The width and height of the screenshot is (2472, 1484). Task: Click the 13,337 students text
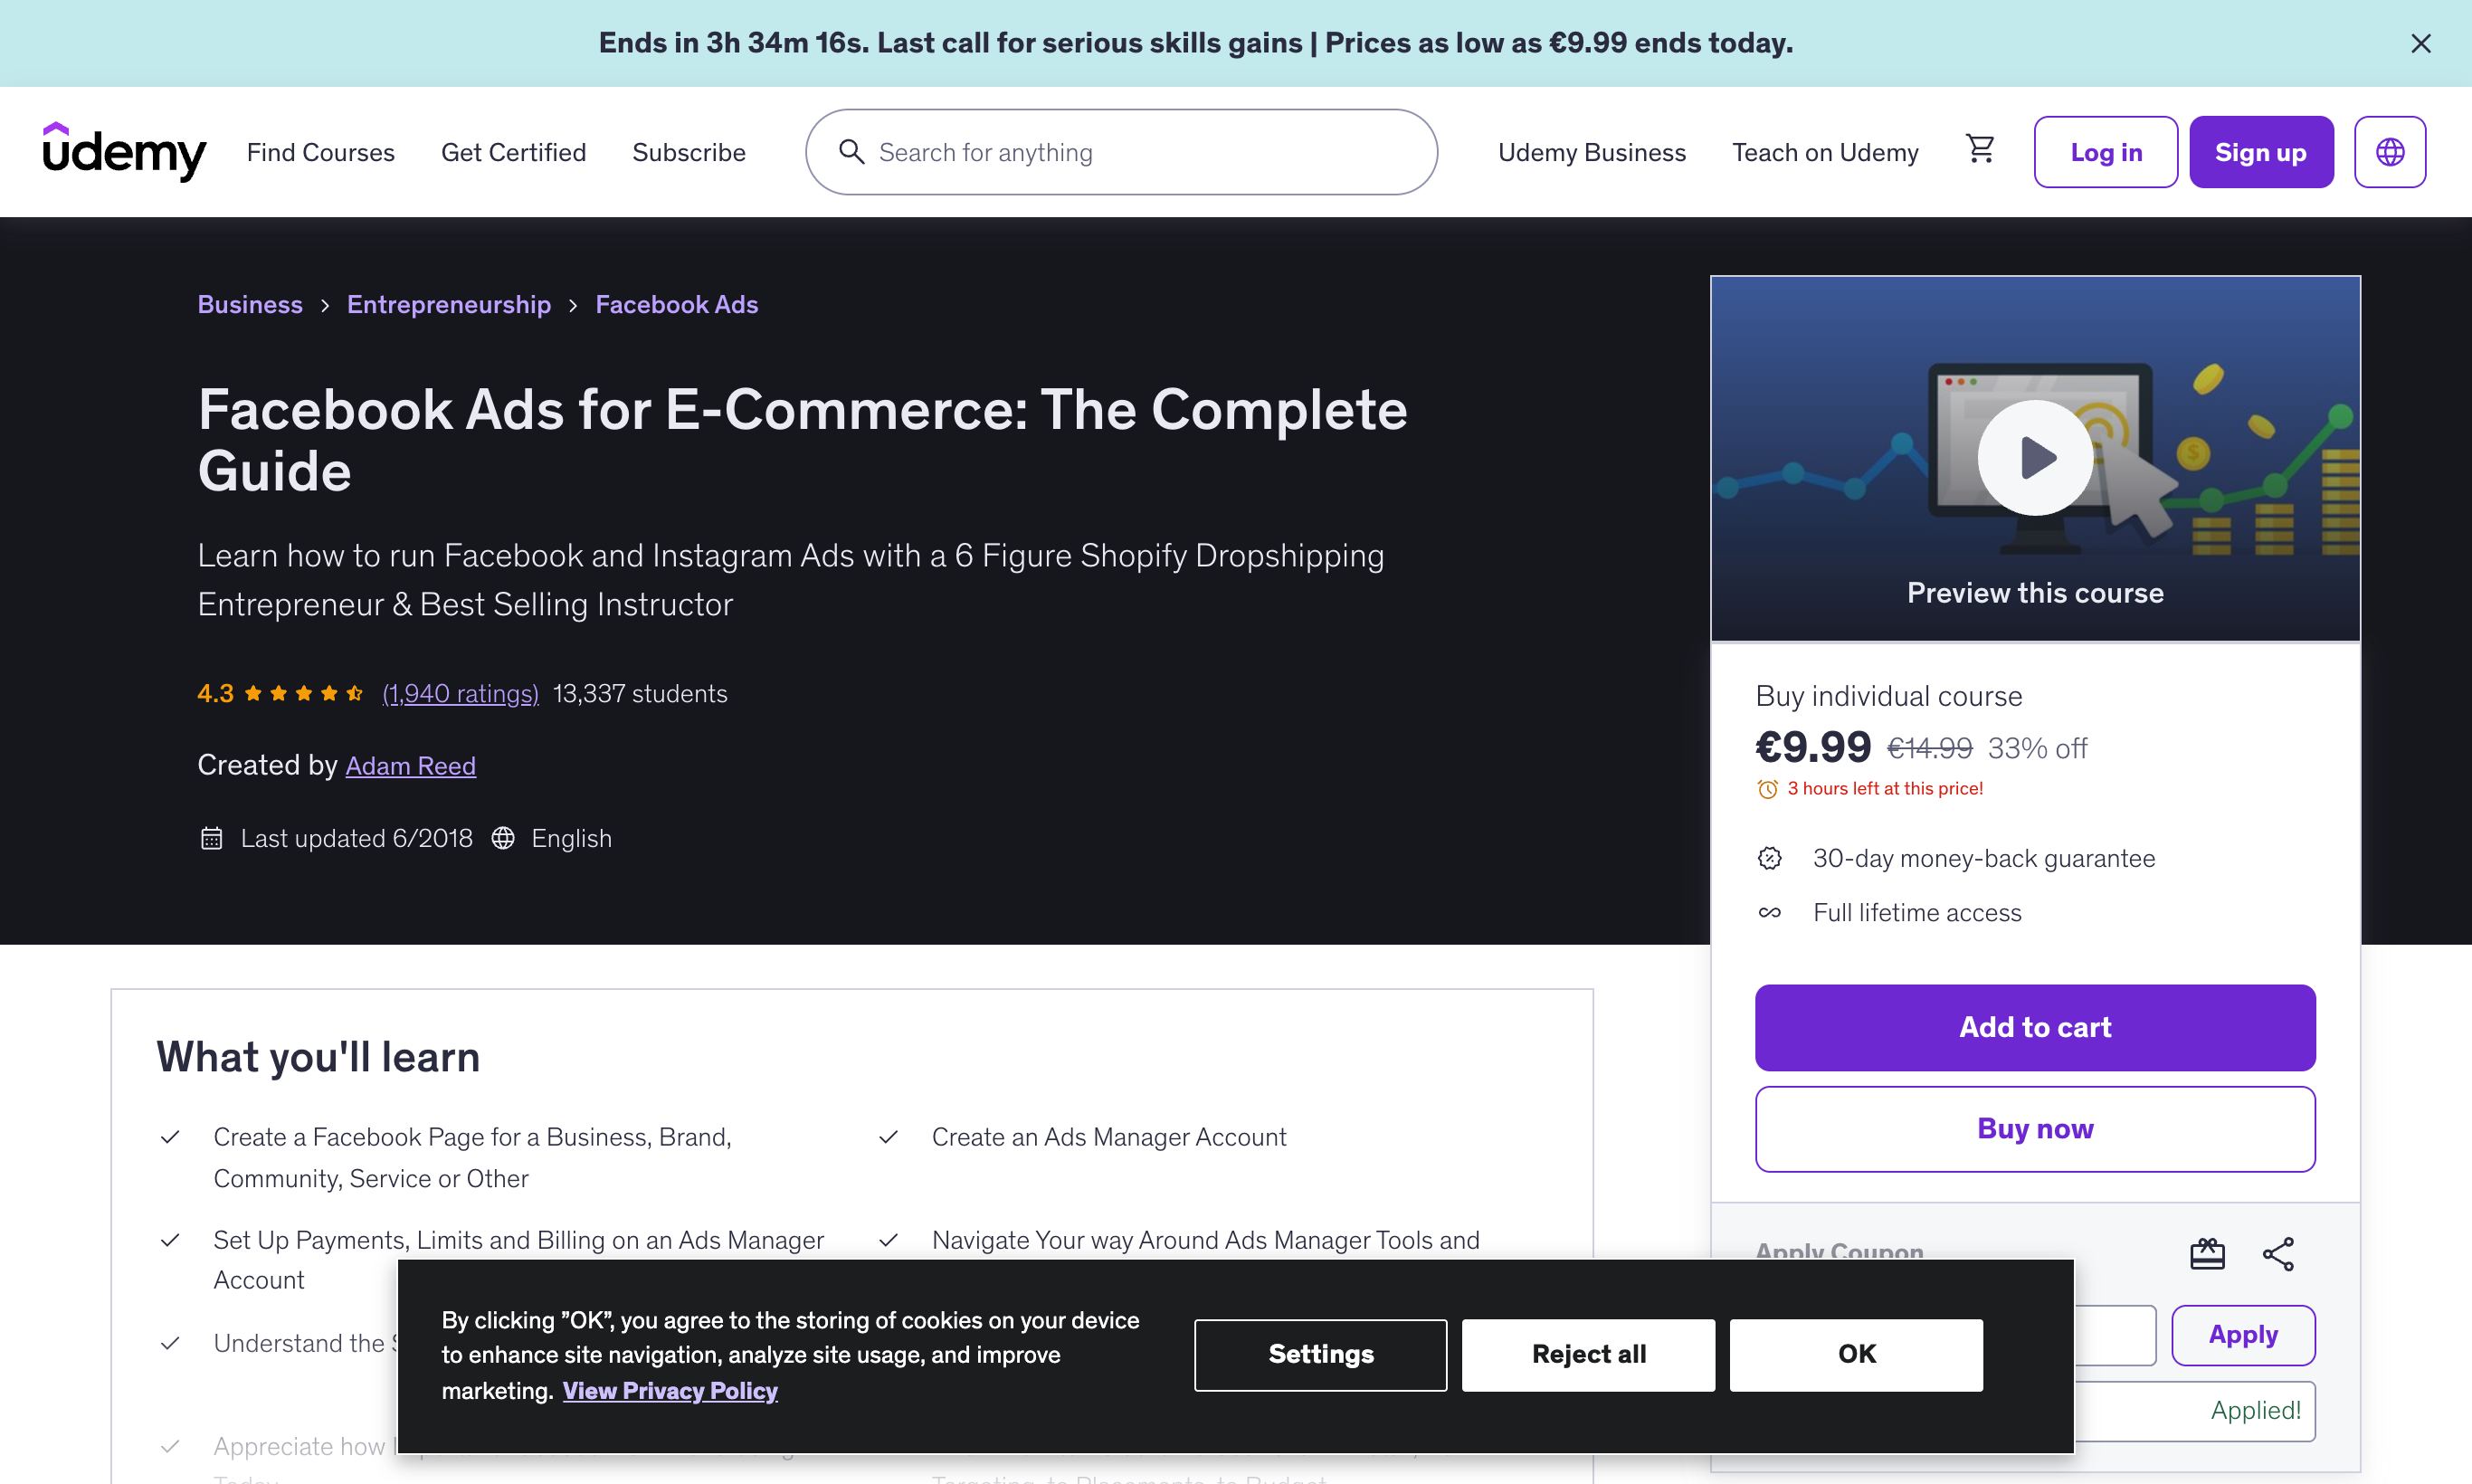pyautogui.click(x=640, y=693)
